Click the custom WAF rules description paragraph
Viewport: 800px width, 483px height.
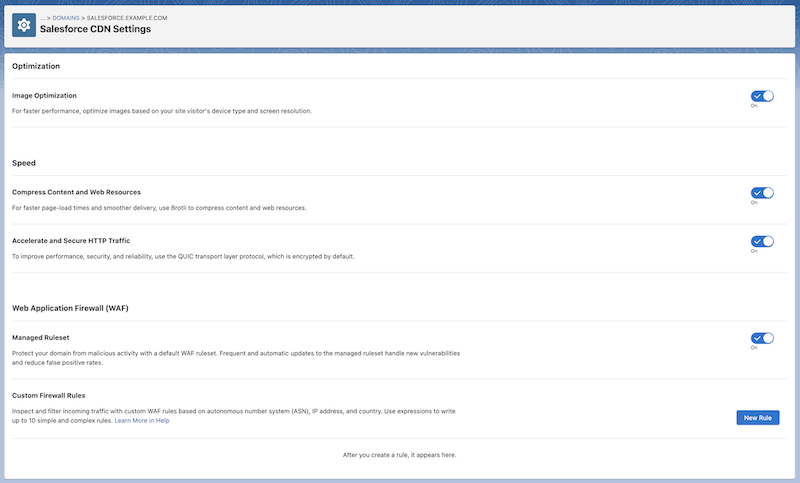tap(234, 416)
